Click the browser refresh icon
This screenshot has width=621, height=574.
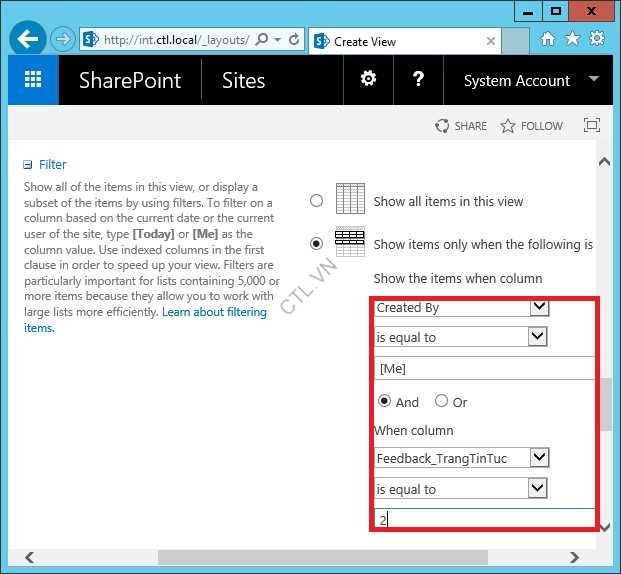294,40
